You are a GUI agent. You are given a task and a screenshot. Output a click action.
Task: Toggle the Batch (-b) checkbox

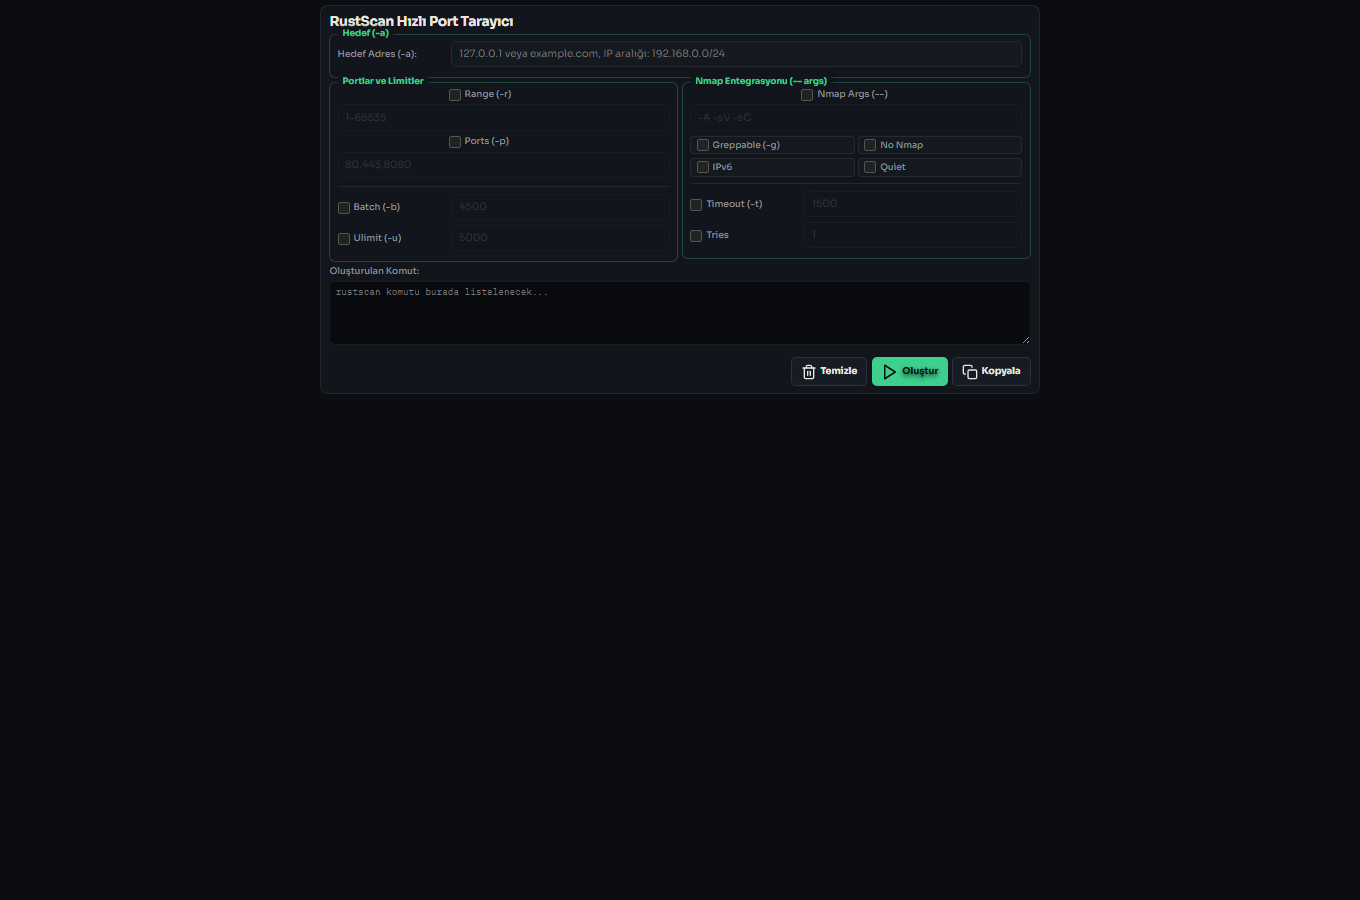click(x=344, y=208)
